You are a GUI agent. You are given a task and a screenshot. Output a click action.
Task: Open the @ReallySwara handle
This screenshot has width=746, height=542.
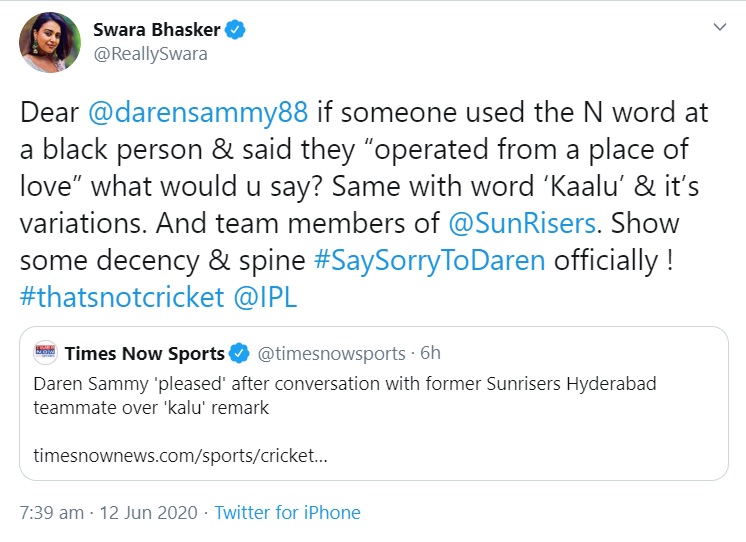tap(150, 54)
